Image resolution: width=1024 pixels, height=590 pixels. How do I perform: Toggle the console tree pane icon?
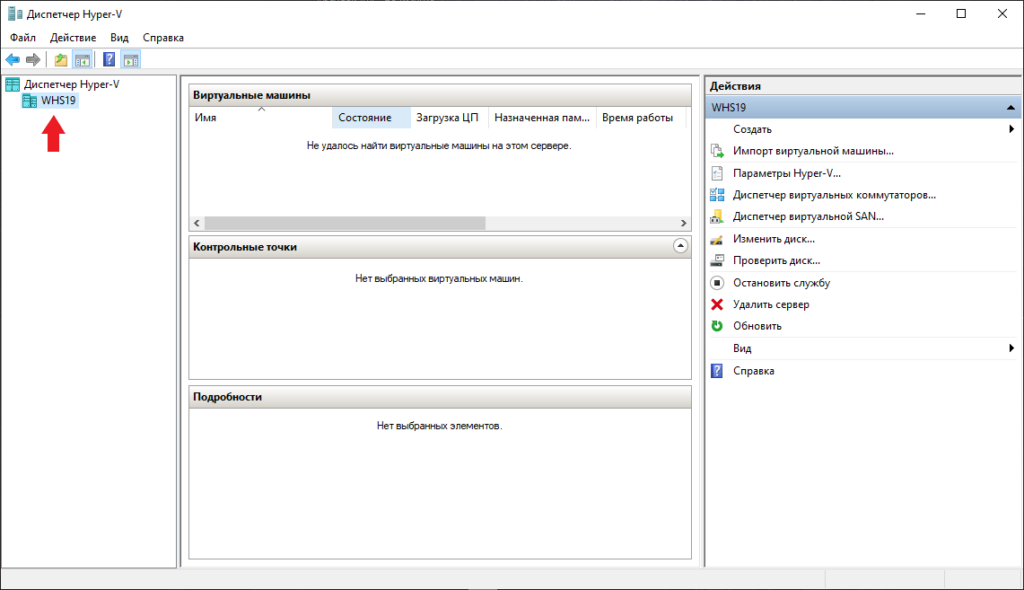pyautogui.click(x=82, y=60)
